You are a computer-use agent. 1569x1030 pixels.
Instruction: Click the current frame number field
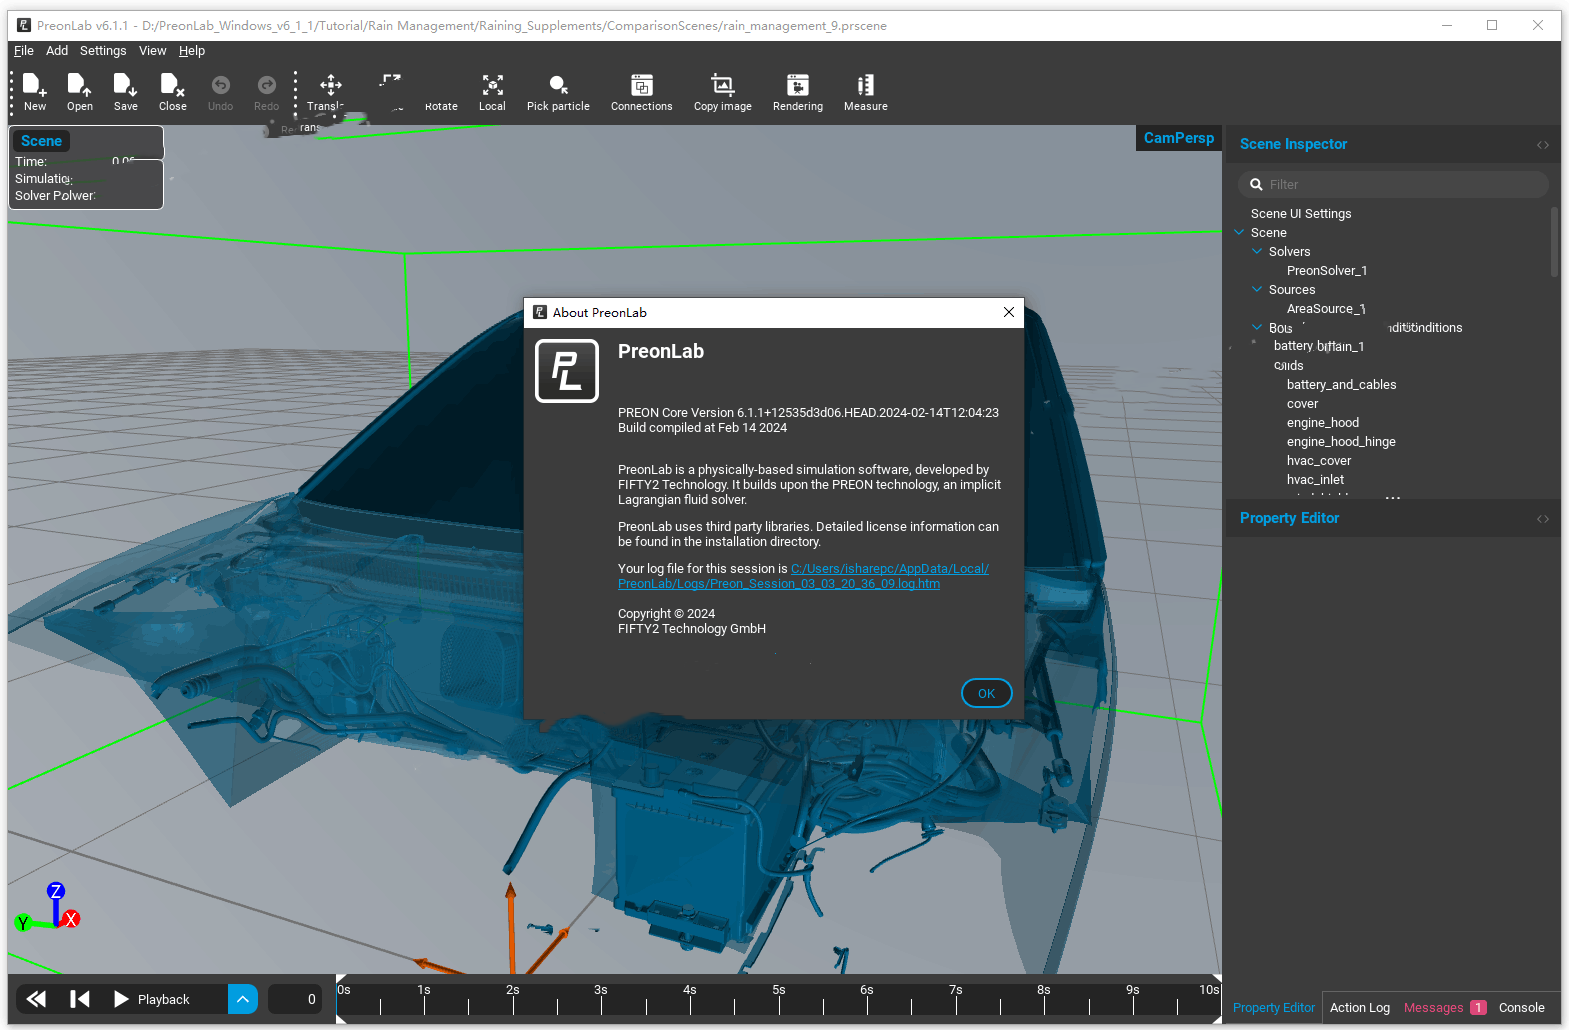295,999
